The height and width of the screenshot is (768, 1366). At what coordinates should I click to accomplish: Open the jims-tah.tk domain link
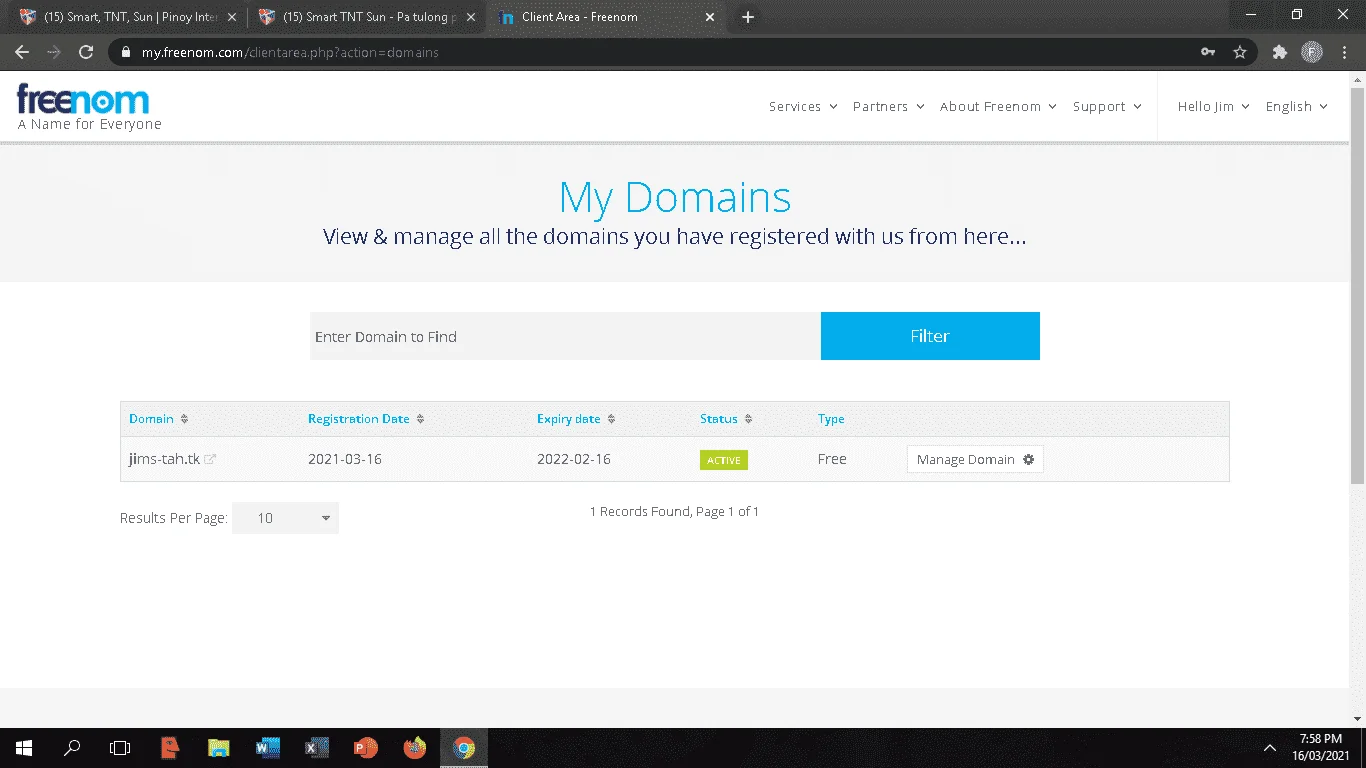click(x=164, y=460)
